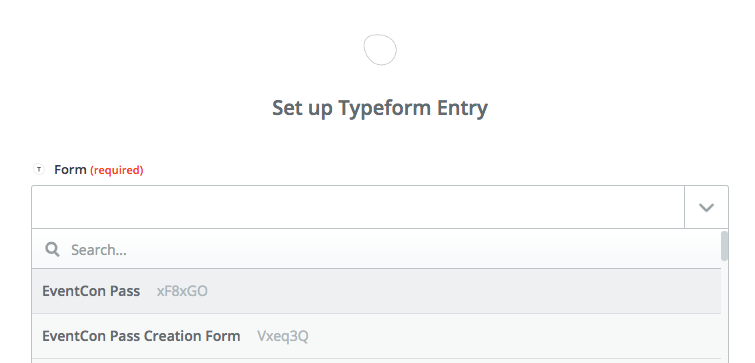Click the magnifying glass search icon
Image resolution: width=755 pixels, height=363 pixels.
pyautogui.click(x=52, y=249)
